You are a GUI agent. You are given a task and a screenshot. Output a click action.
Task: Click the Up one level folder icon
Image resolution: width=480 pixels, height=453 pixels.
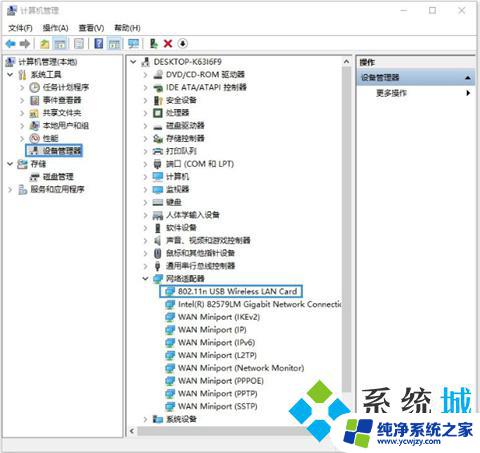pos(44,44)
